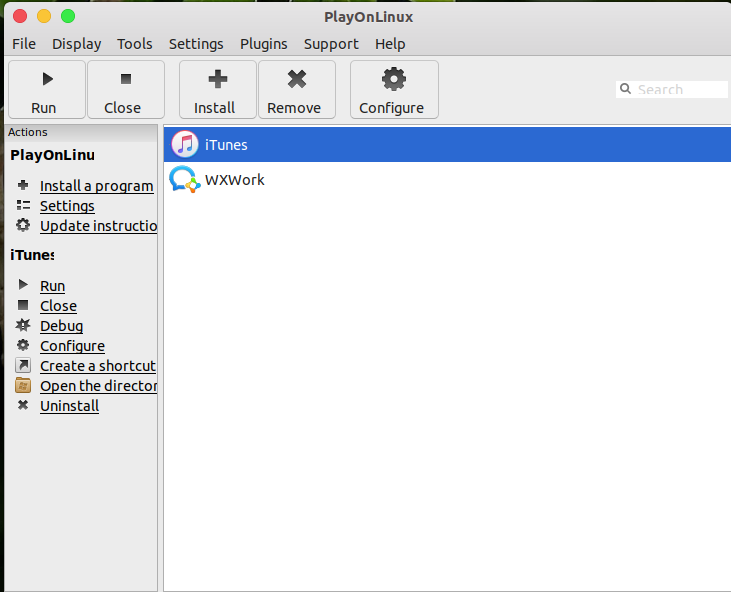Focus the Search input field
This screenshot has width=731, height=592.
pos(672,89)
